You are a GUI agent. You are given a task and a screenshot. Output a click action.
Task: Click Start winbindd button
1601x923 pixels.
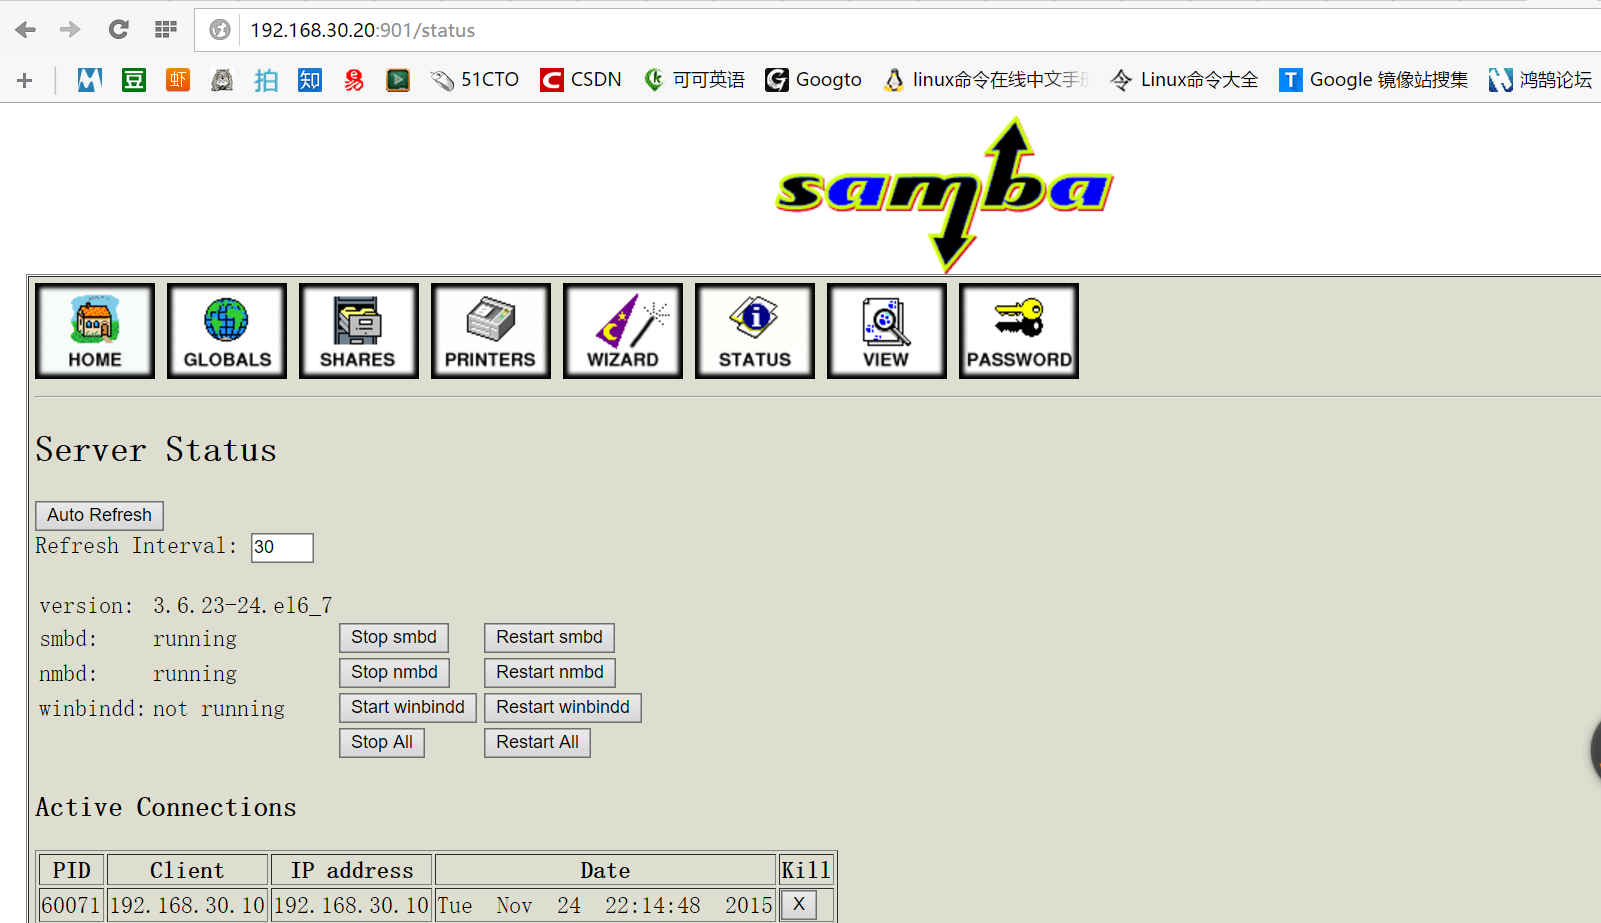408,708
